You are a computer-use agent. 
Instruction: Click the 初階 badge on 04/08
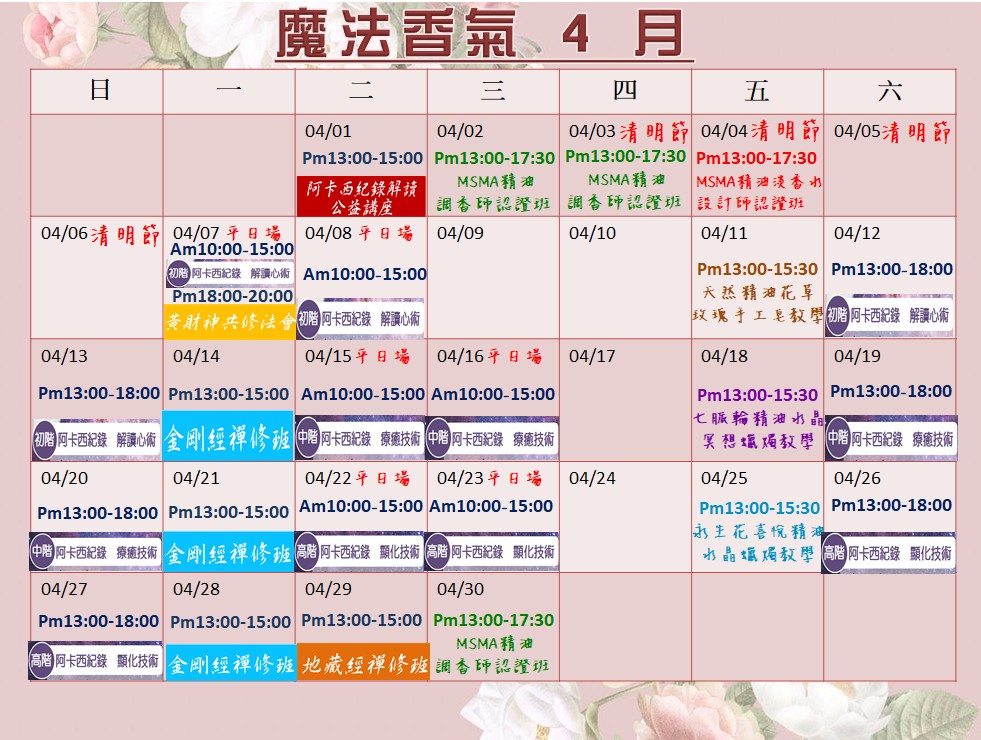click(309, 318)
